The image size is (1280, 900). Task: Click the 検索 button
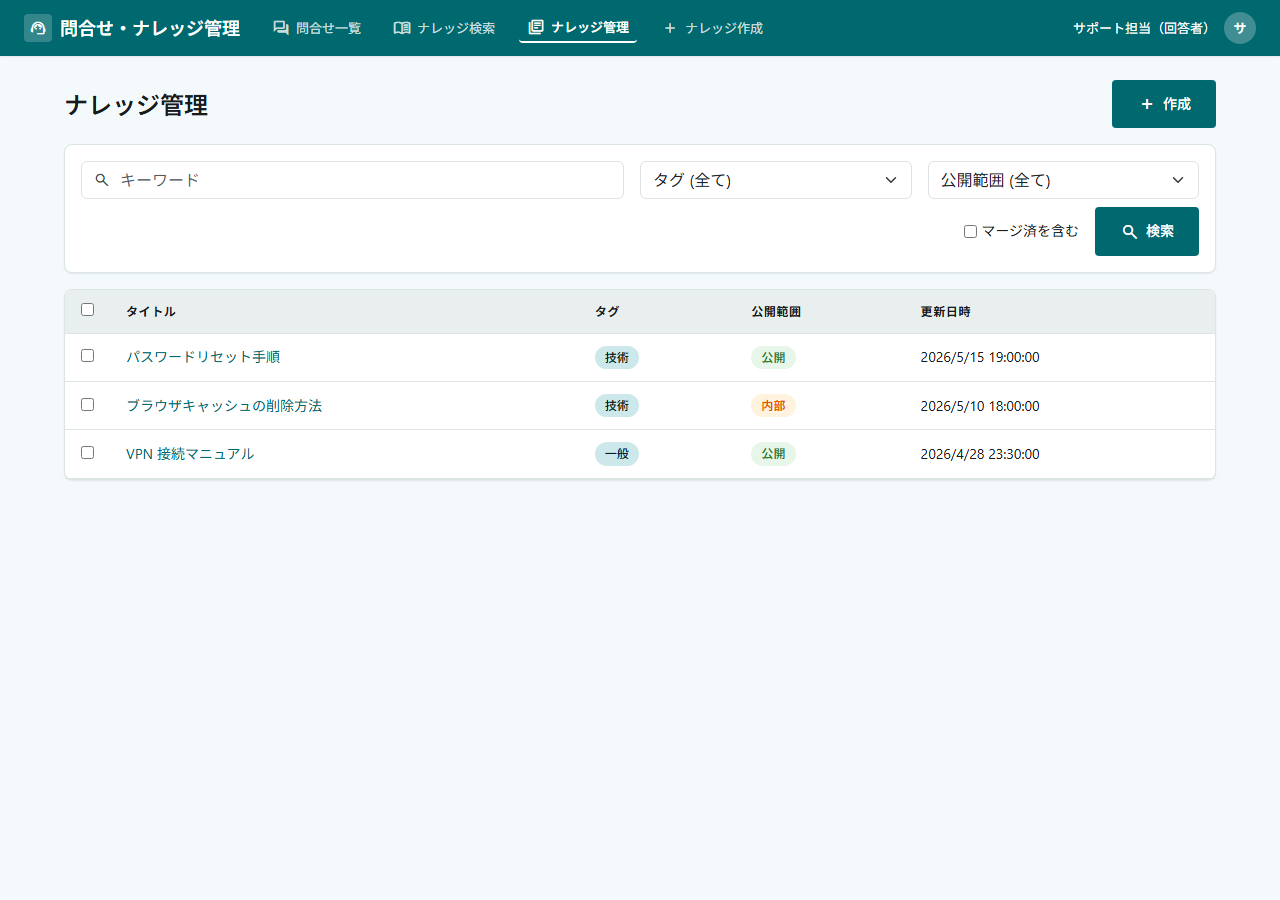coord(1147,231)
